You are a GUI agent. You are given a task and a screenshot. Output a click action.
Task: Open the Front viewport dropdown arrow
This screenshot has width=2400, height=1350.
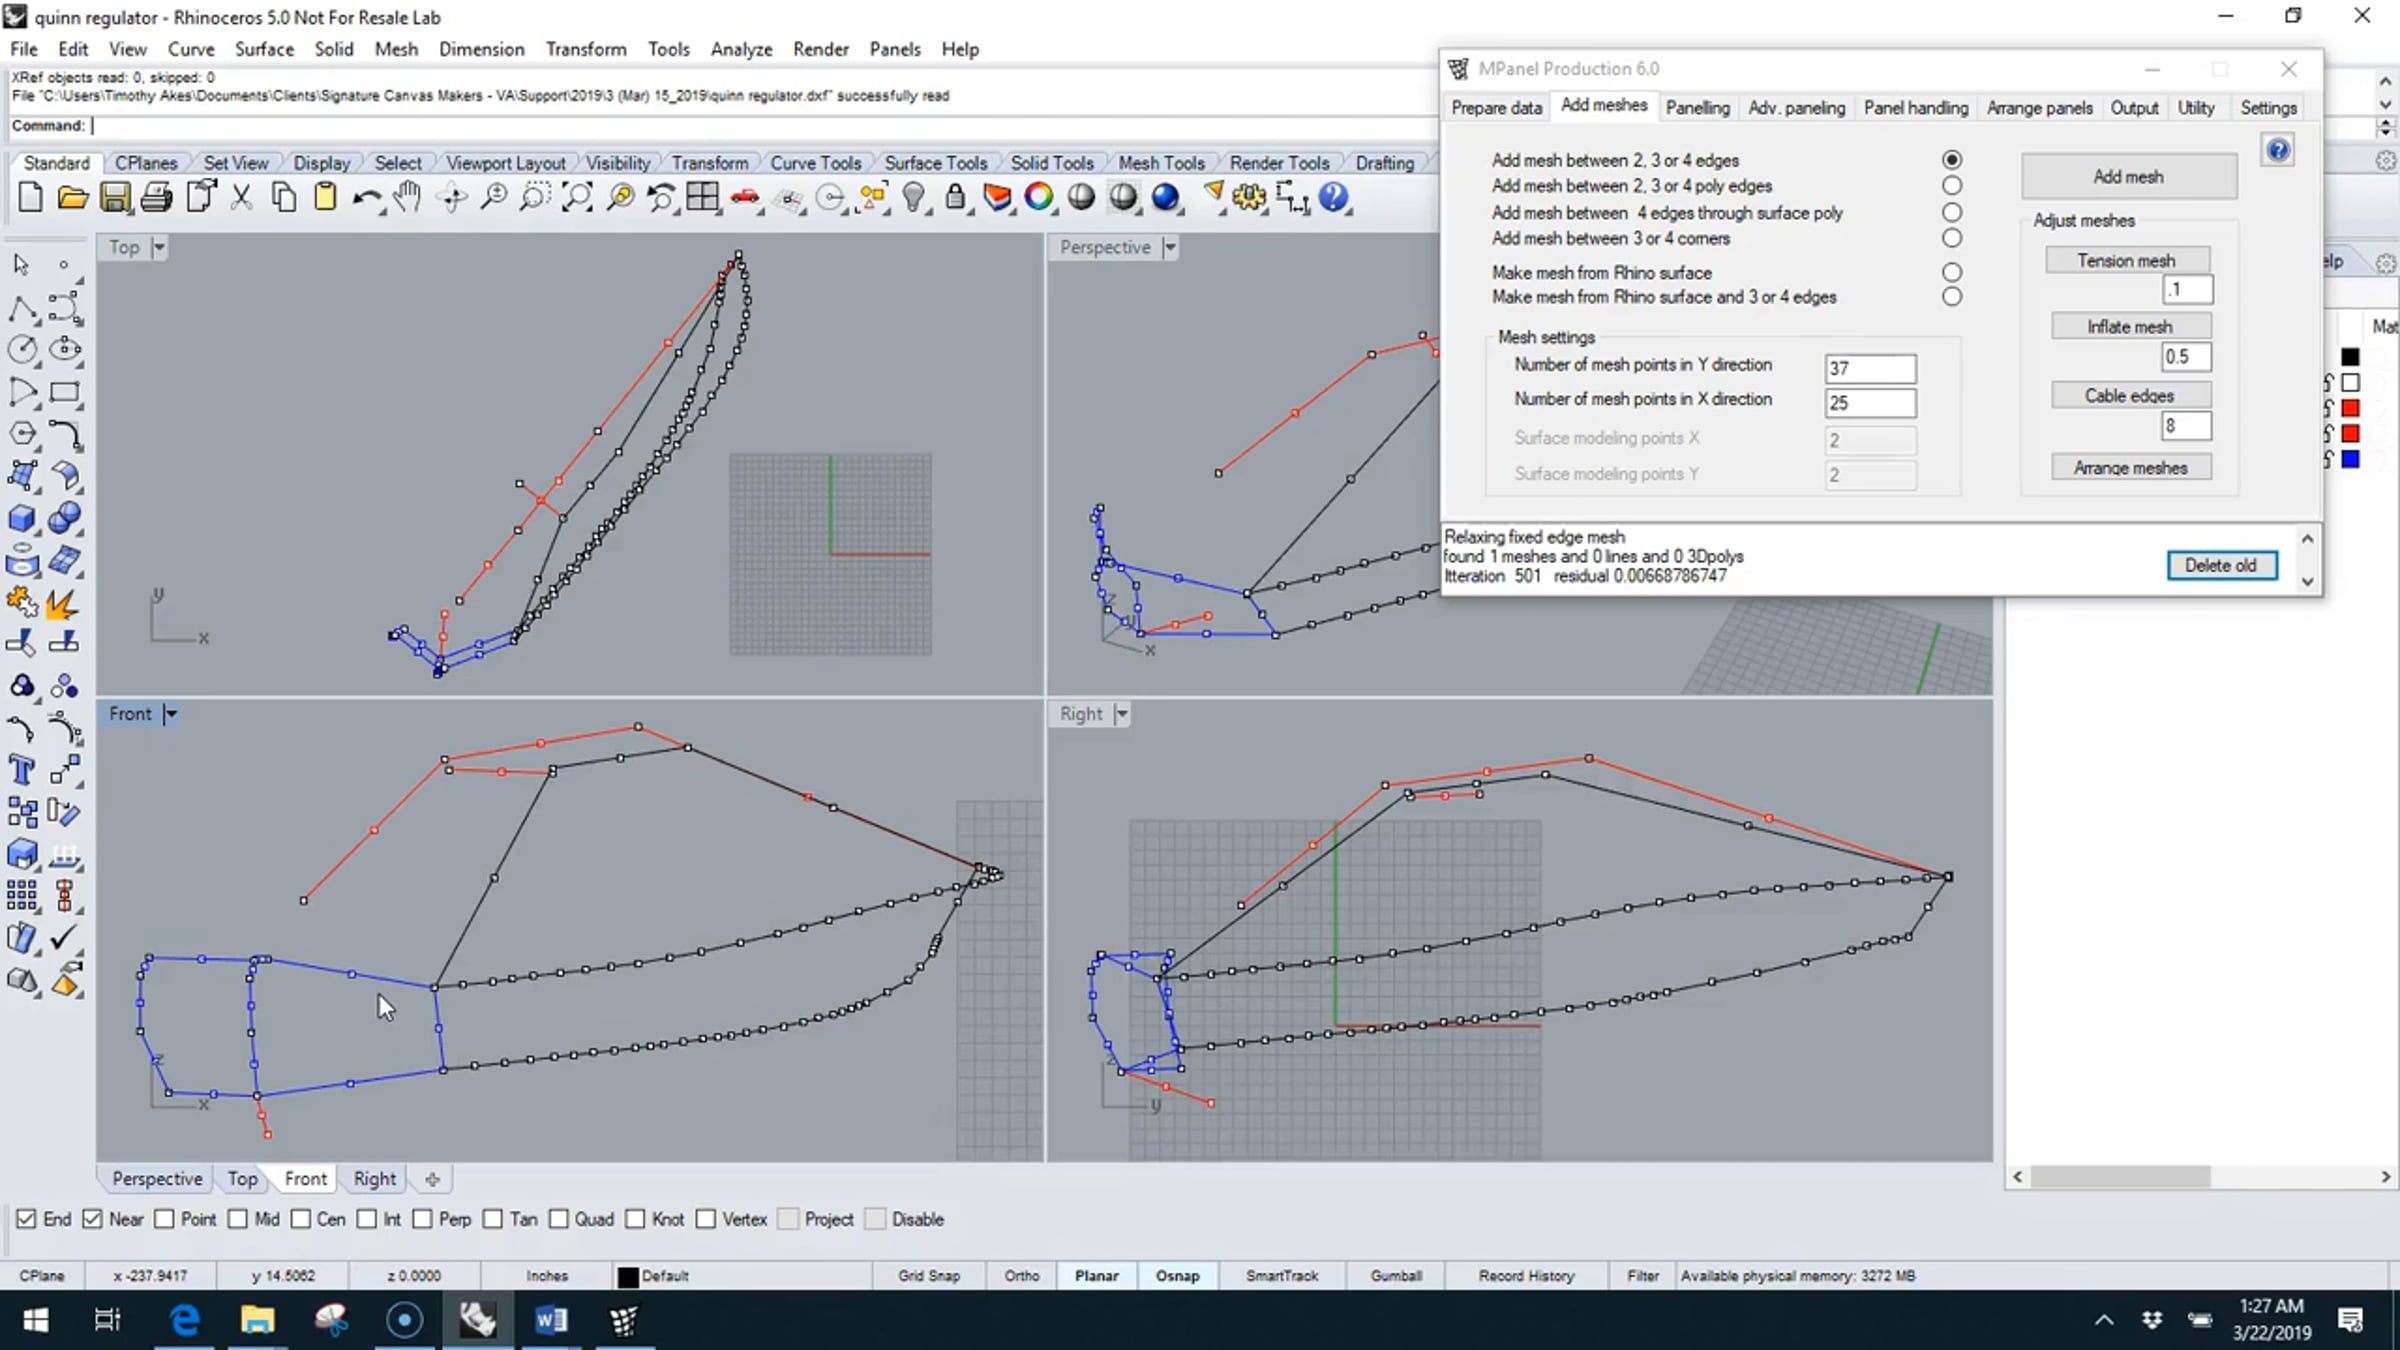(171, 714)
